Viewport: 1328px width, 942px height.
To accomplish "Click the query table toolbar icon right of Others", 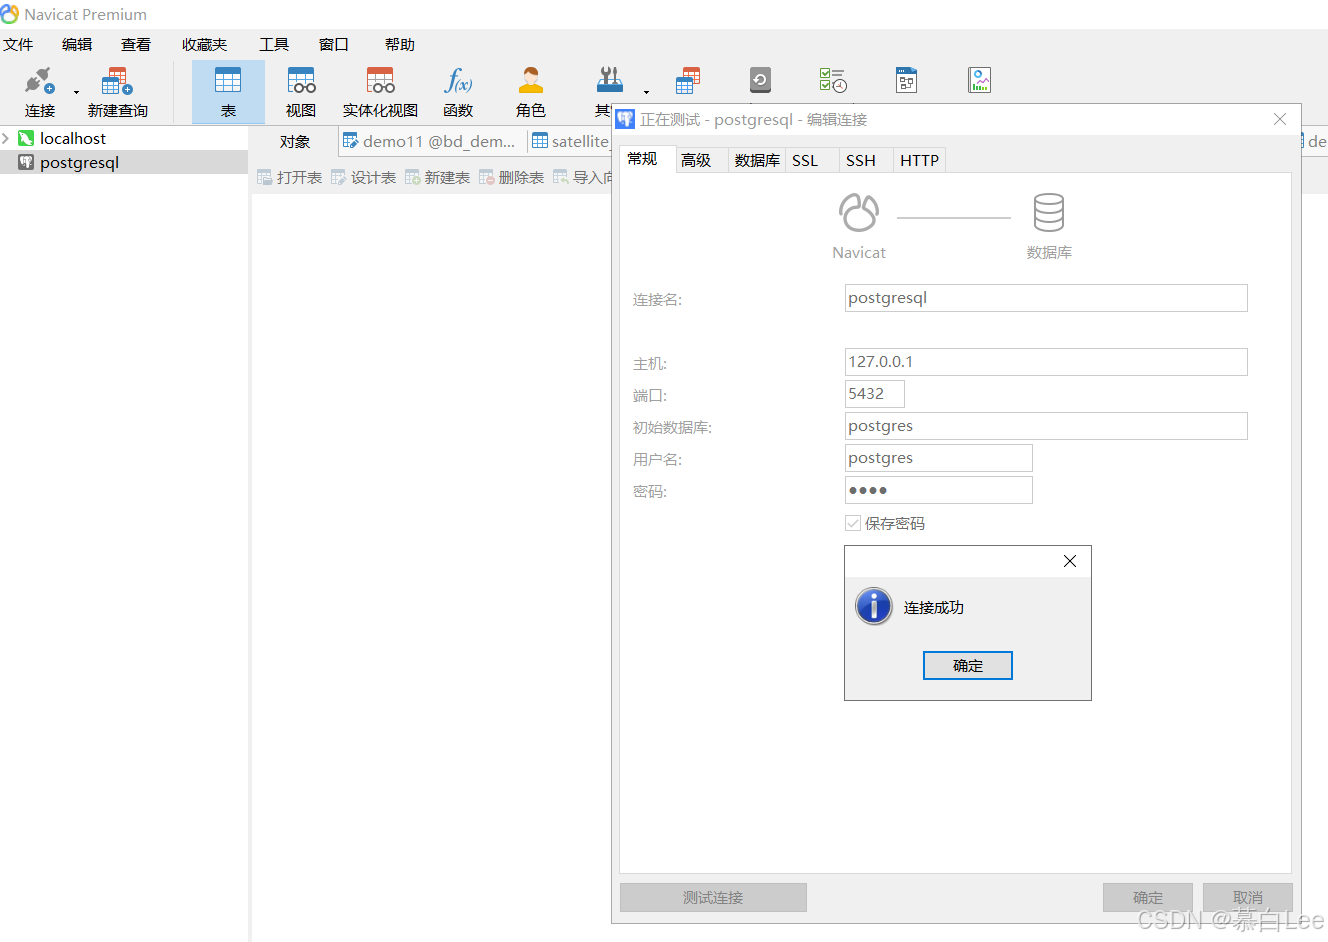I will pos(688,81).
